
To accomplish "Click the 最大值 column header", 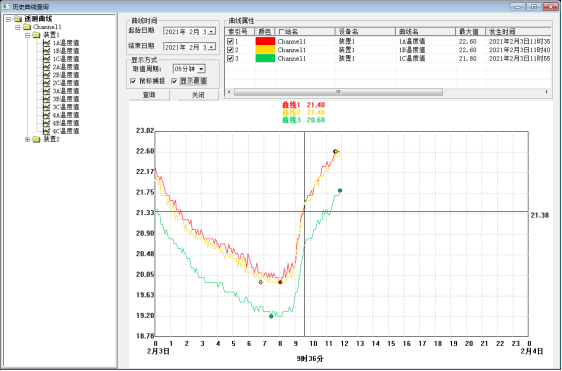I will (x=471, y=32).
